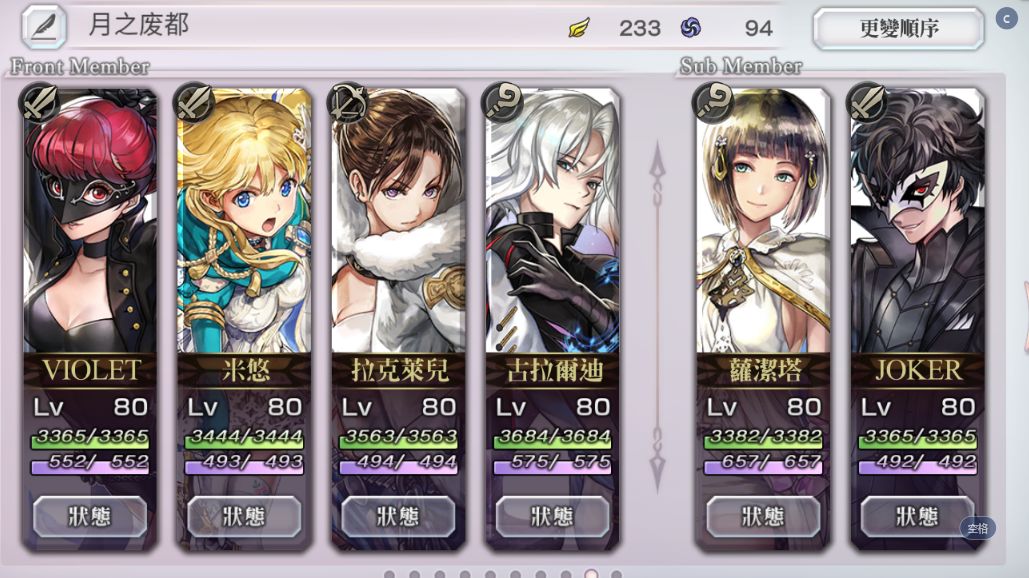The height and width of the screenshot is (578, 1029).
Task: Click VIOLET's sword weapon icon
Action: click(x=39, y=103)
